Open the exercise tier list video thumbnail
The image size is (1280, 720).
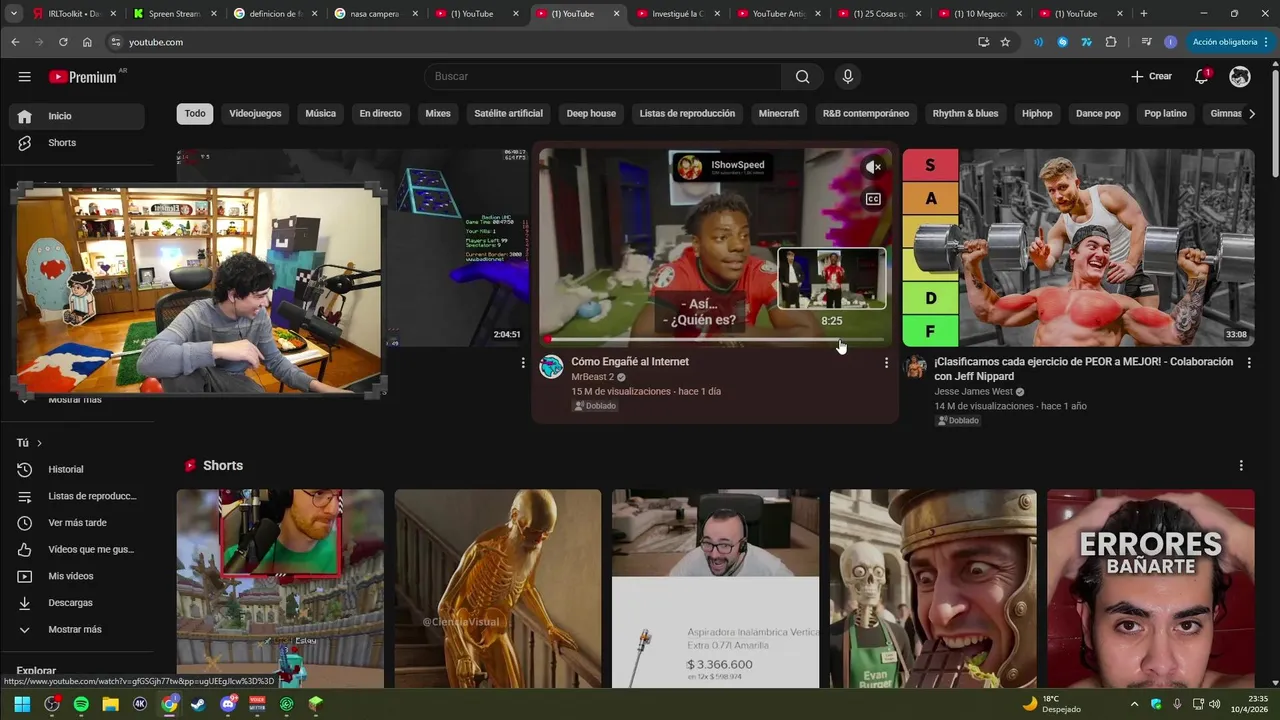click(x=1078, y=248)
